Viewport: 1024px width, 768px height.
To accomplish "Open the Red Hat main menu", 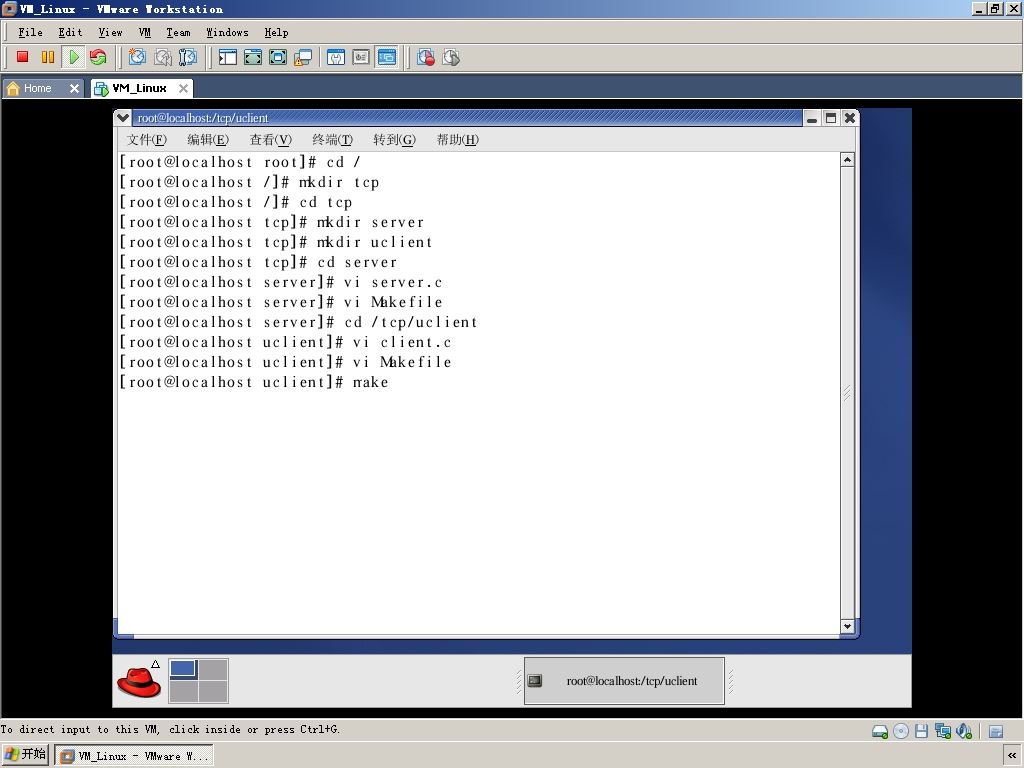I will [138, 682].
